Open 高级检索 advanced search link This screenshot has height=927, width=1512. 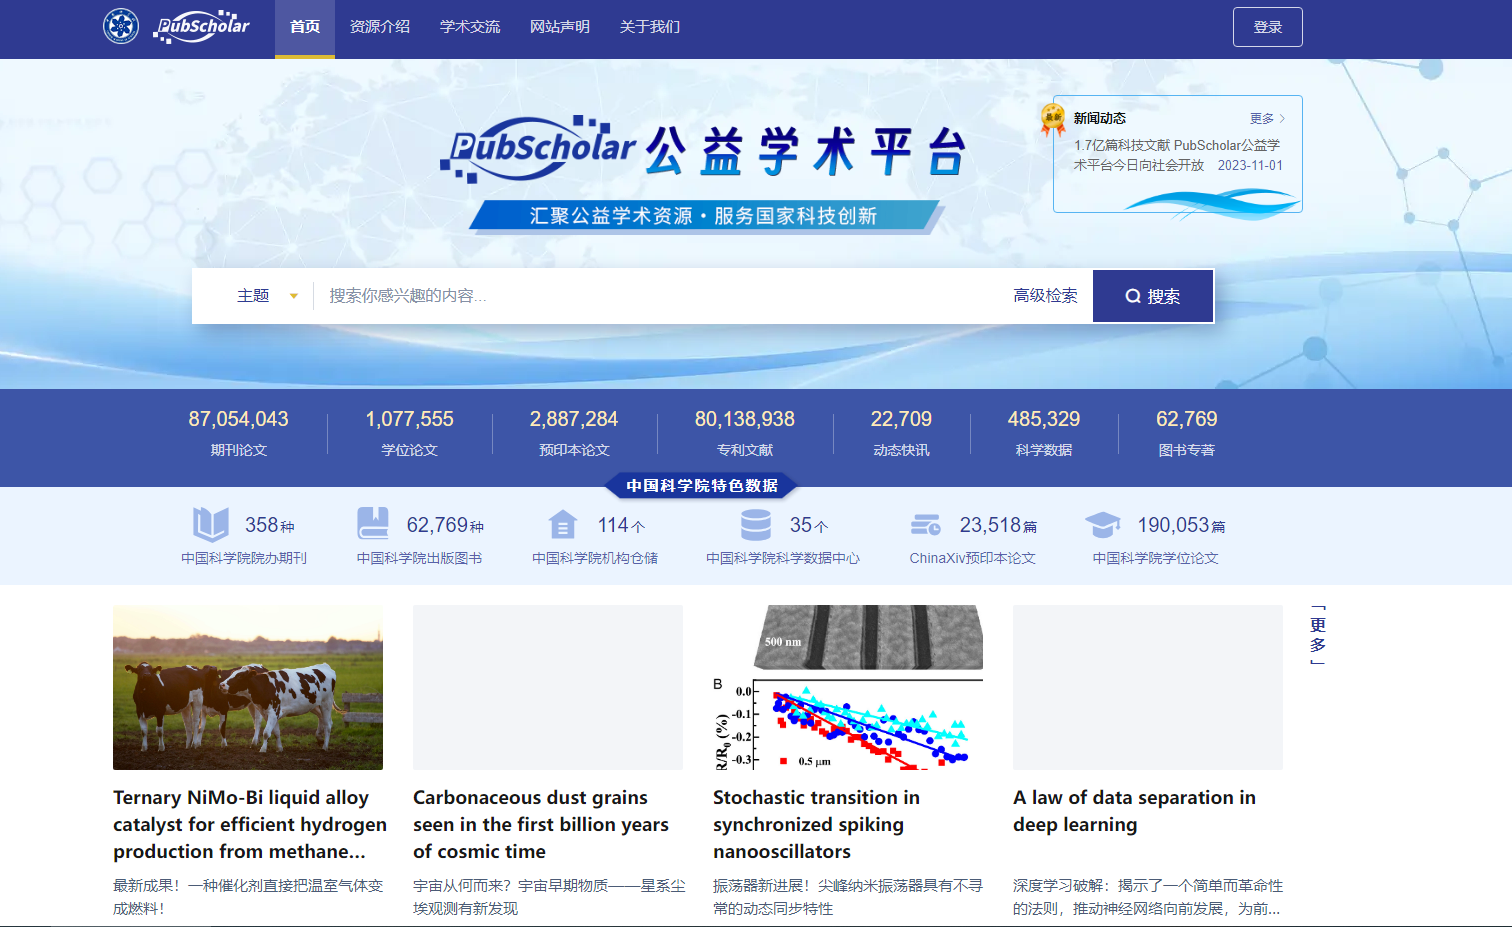[x=1045, y=296]
